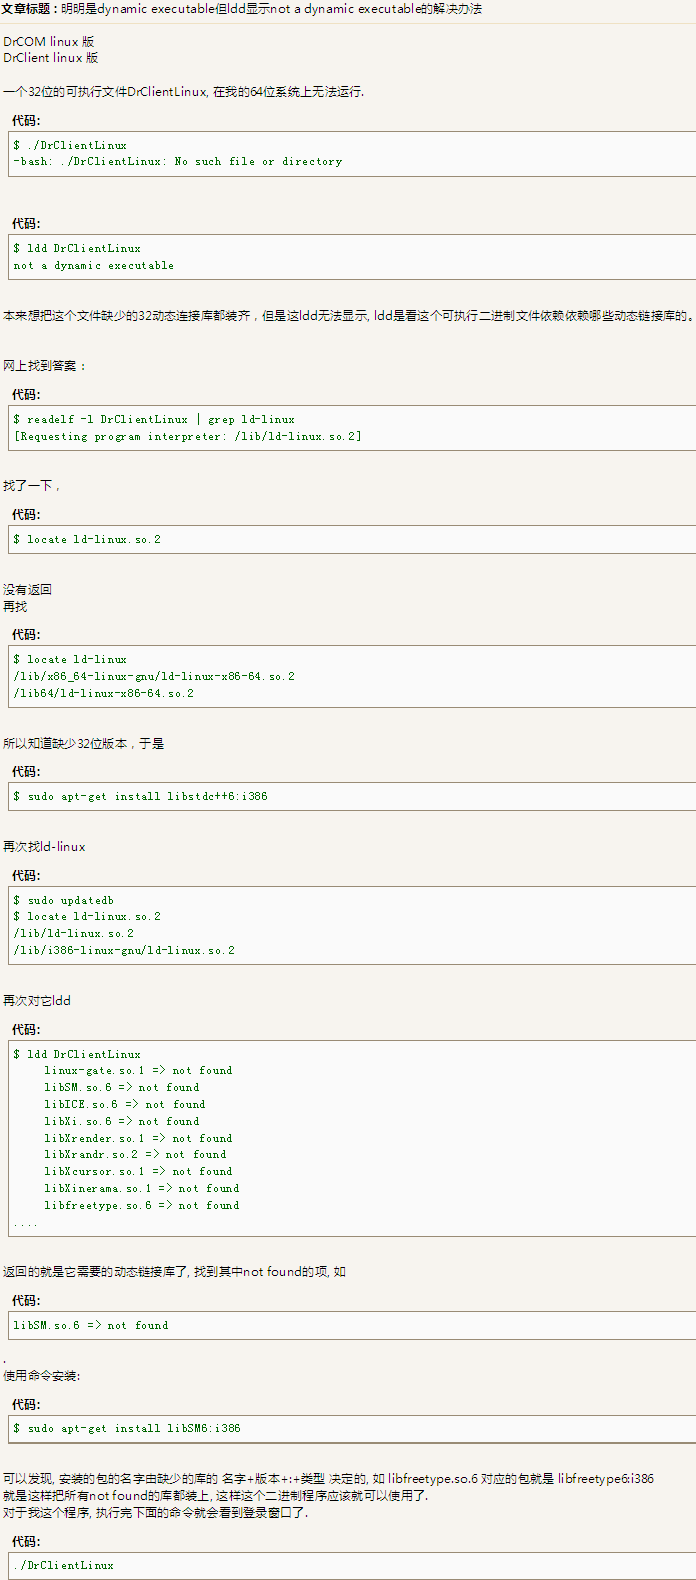The width and height of the screenshot is (696, 1580).
Task: Click the '没有返回' line
Action: click(x=27, y=590)
